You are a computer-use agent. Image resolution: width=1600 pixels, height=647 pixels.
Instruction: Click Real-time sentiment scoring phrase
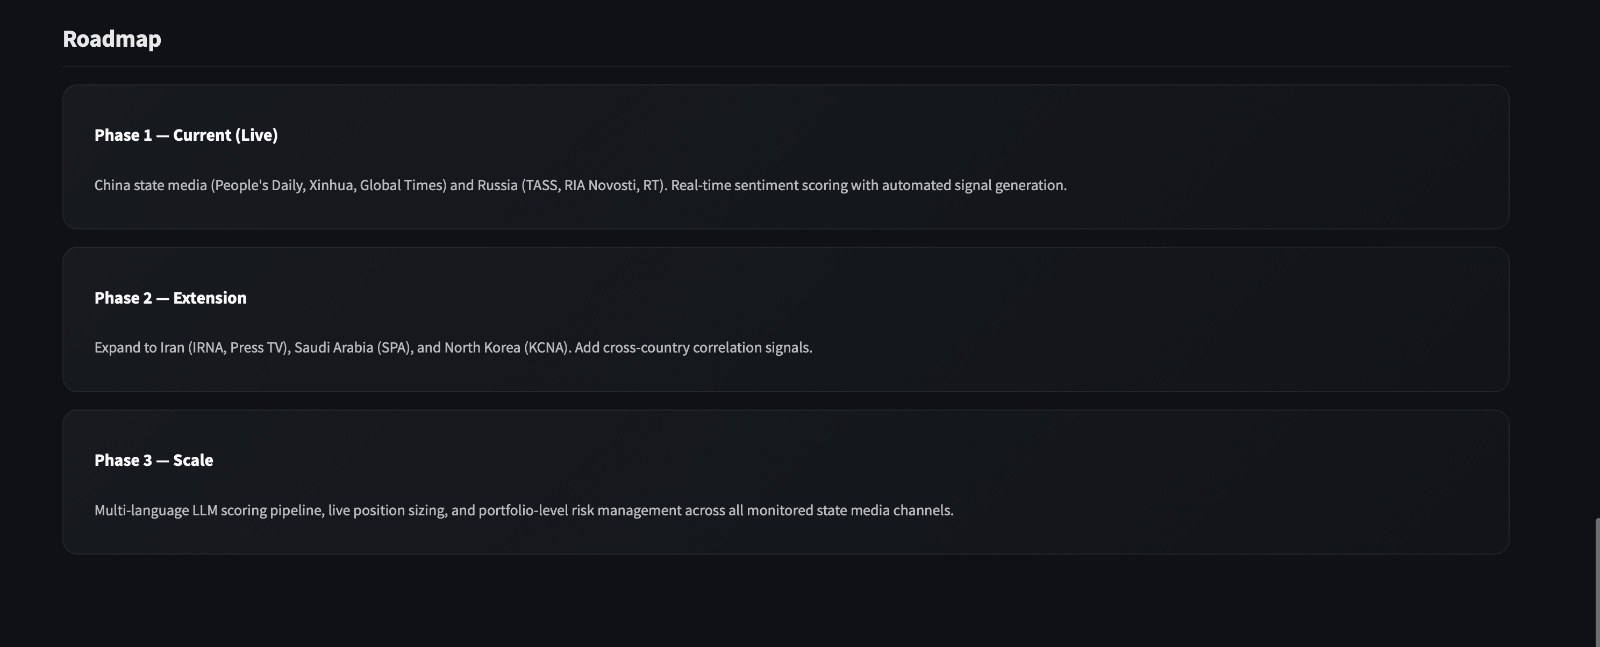(x=759, y=185)
